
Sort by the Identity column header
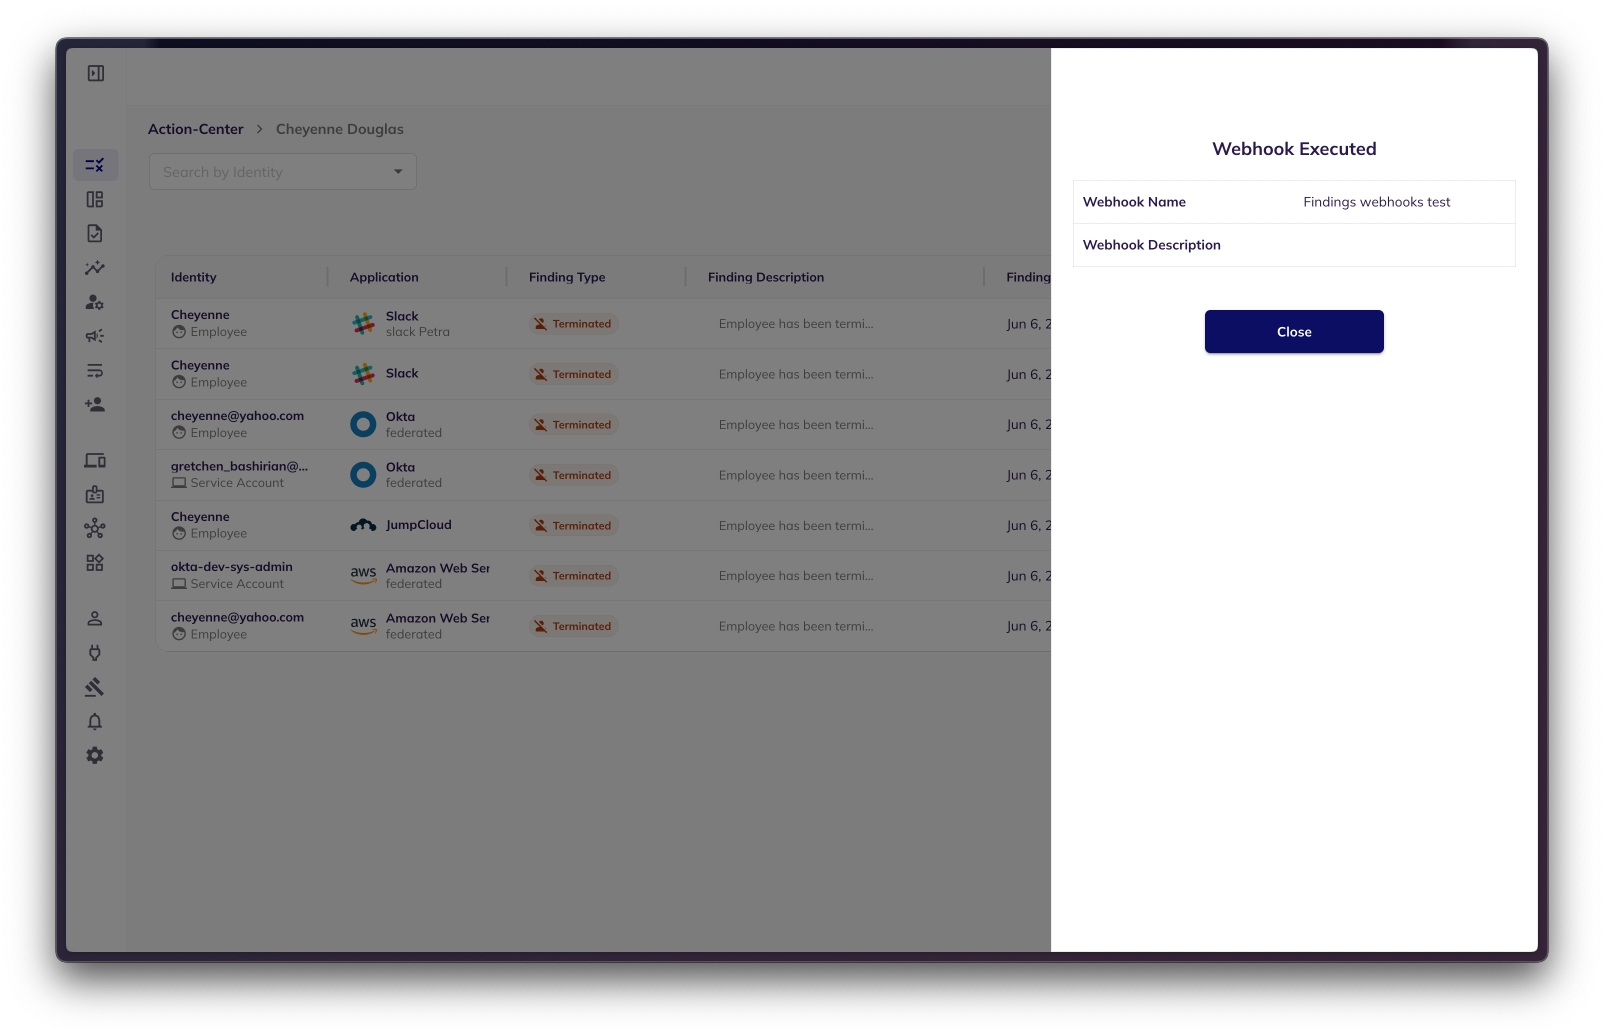tap(194, 277)
